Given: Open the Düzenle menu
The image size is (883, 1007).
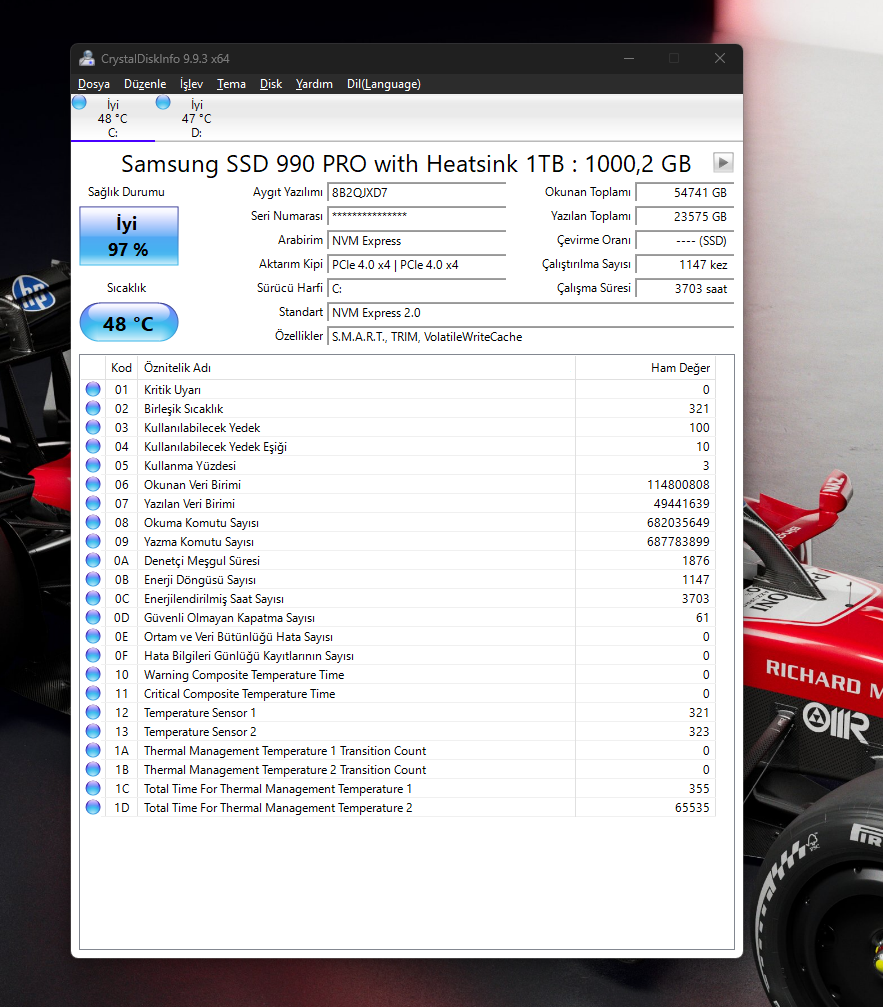Looking at the screenshot, I should click(x=145, y=84).
